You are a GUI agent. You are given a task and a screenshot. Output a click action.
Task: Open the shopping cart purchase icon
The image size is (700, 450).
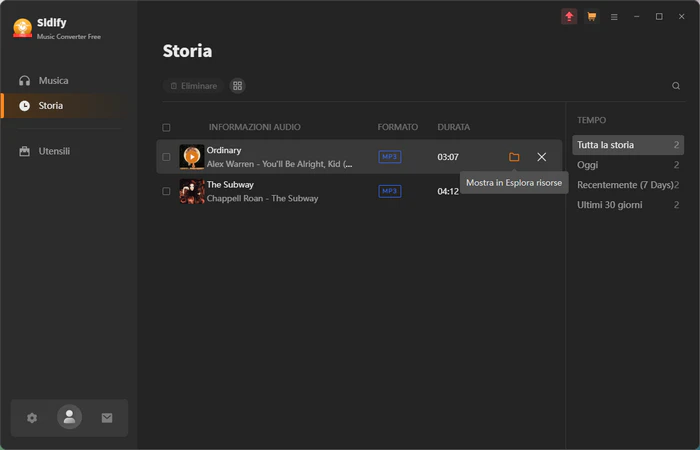coord(592,17)
